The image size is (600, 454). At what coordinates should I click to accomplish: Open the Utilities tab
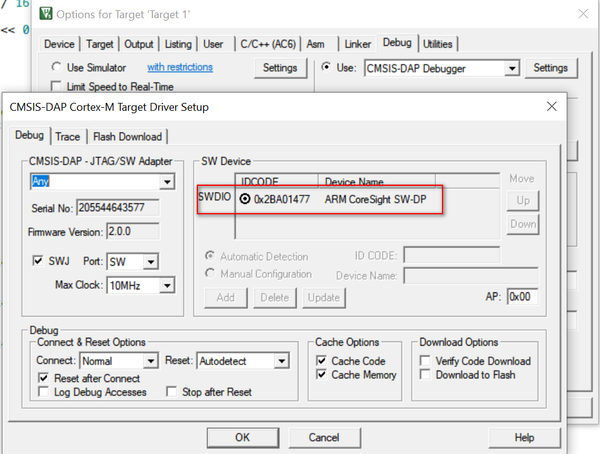[x=437, y=44]
